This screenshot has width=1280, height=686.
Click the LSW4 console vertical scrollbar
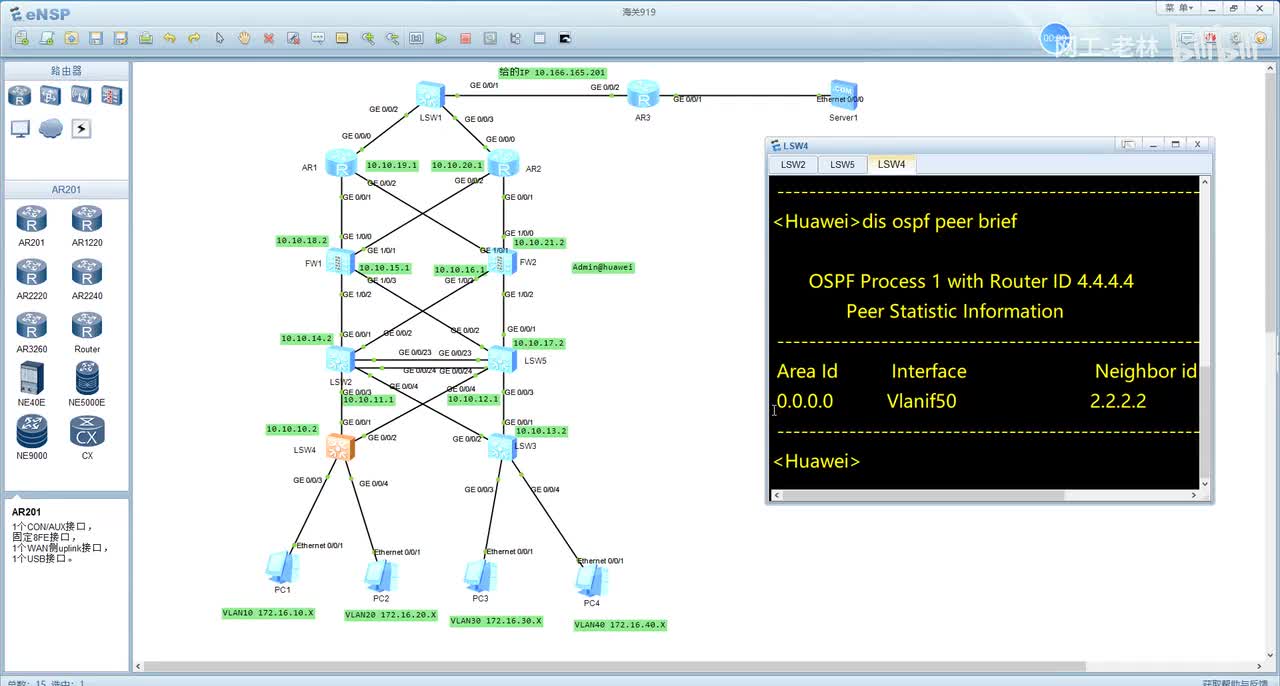pyautogui.click(x=1205, y=333)
